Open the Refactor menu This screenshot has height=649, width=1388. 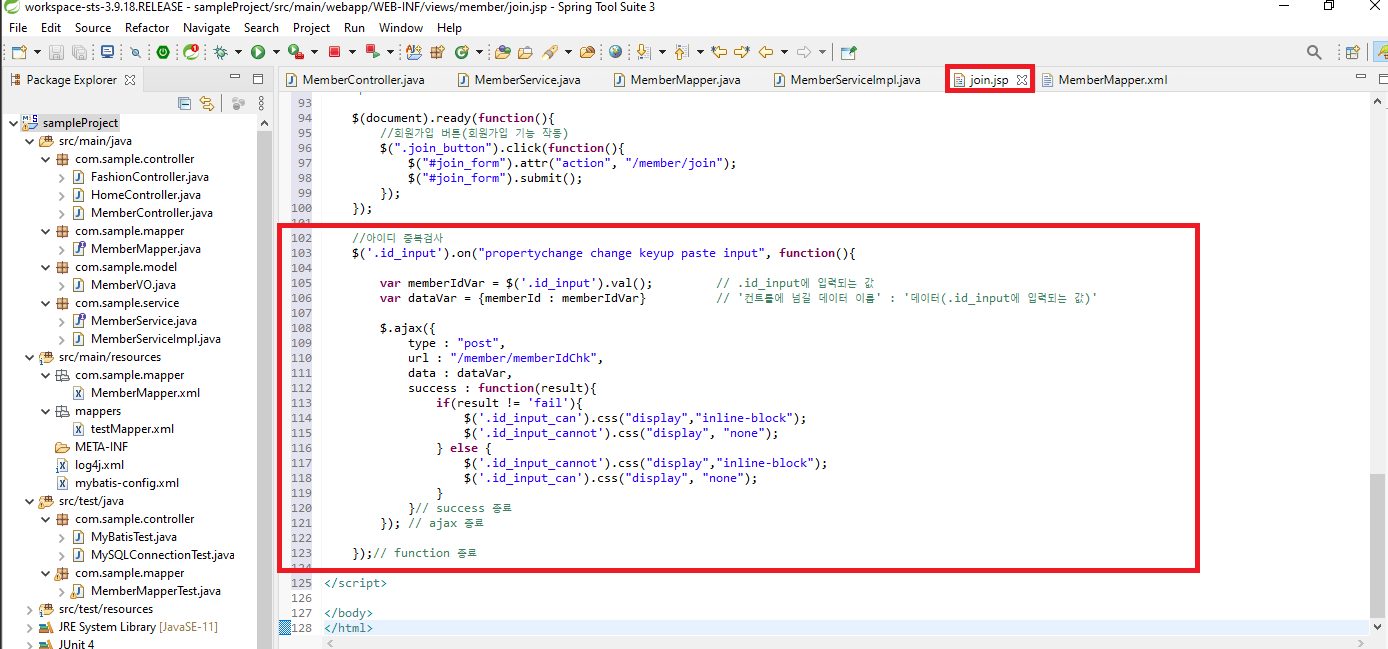click(147, 27)
